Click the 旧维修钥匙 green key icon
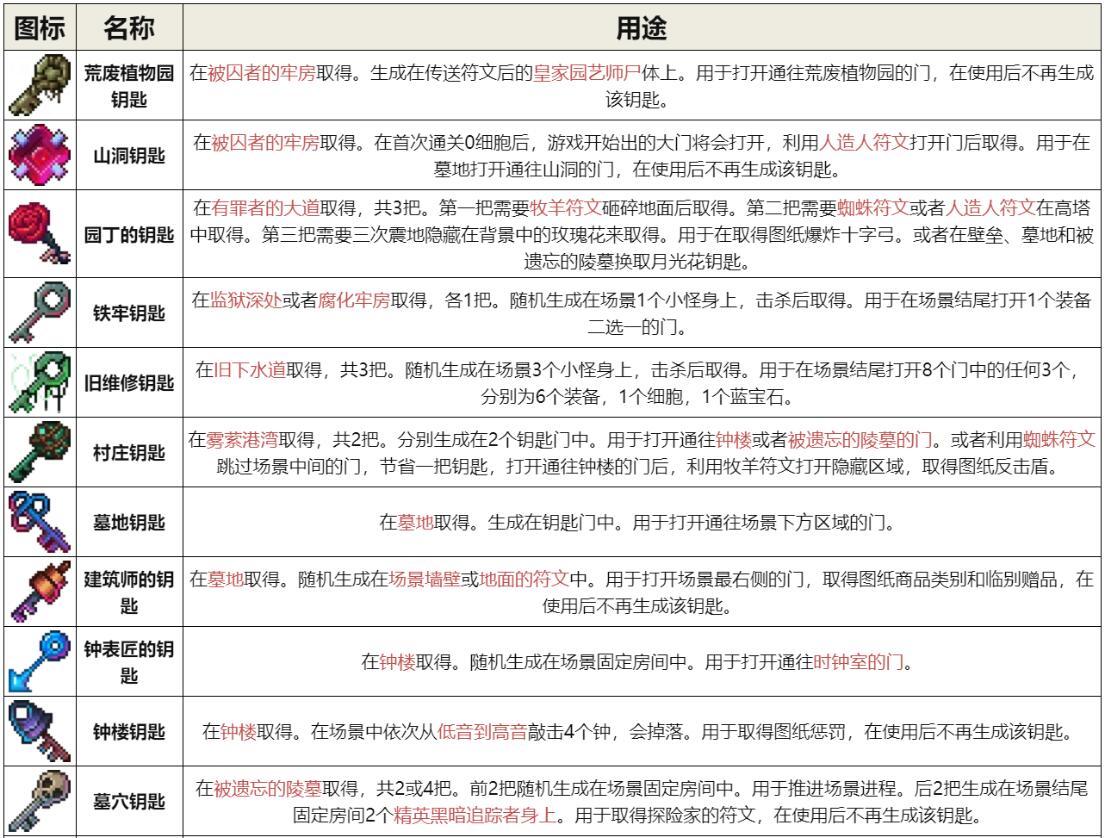This screenshot has height=838, width=1105. (x=38, y=383)
